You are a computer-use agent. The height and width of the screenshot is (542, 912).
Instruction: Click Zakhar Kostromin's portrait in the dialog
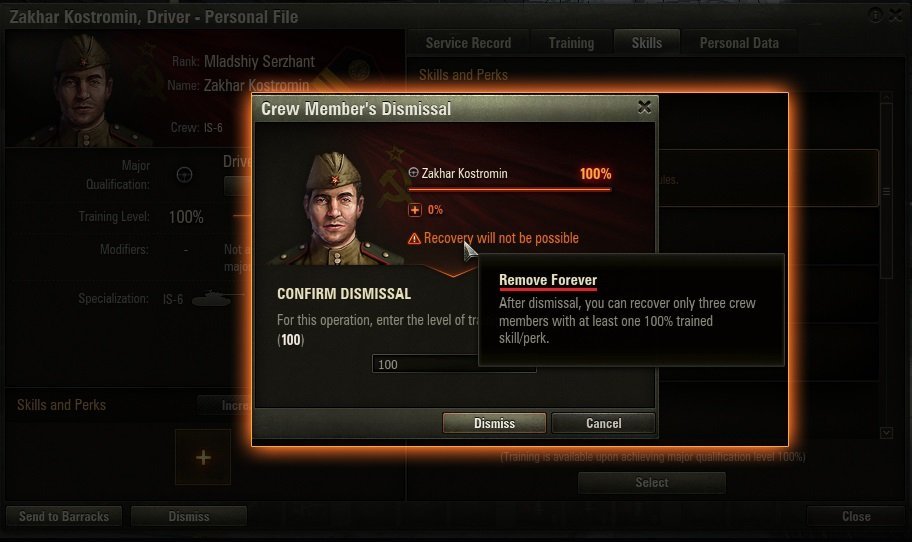334,208
